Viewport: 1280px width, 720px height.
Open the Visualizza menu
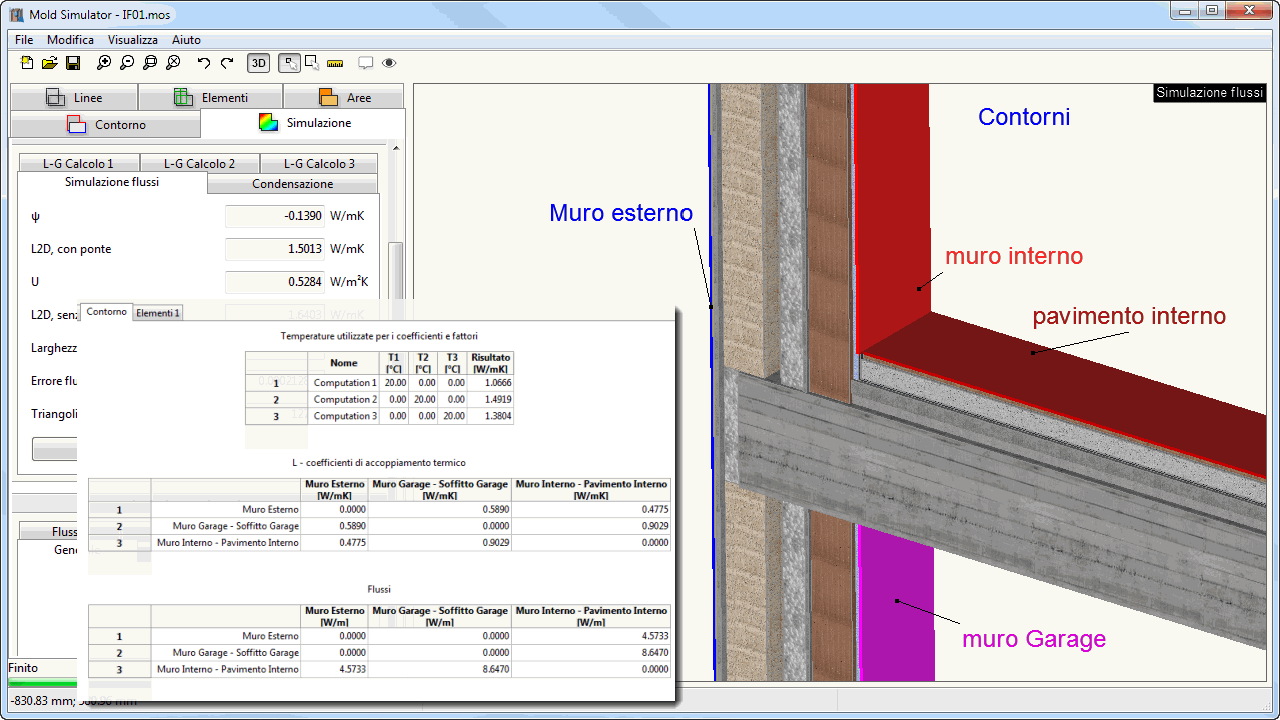click(x=133, y=40)
